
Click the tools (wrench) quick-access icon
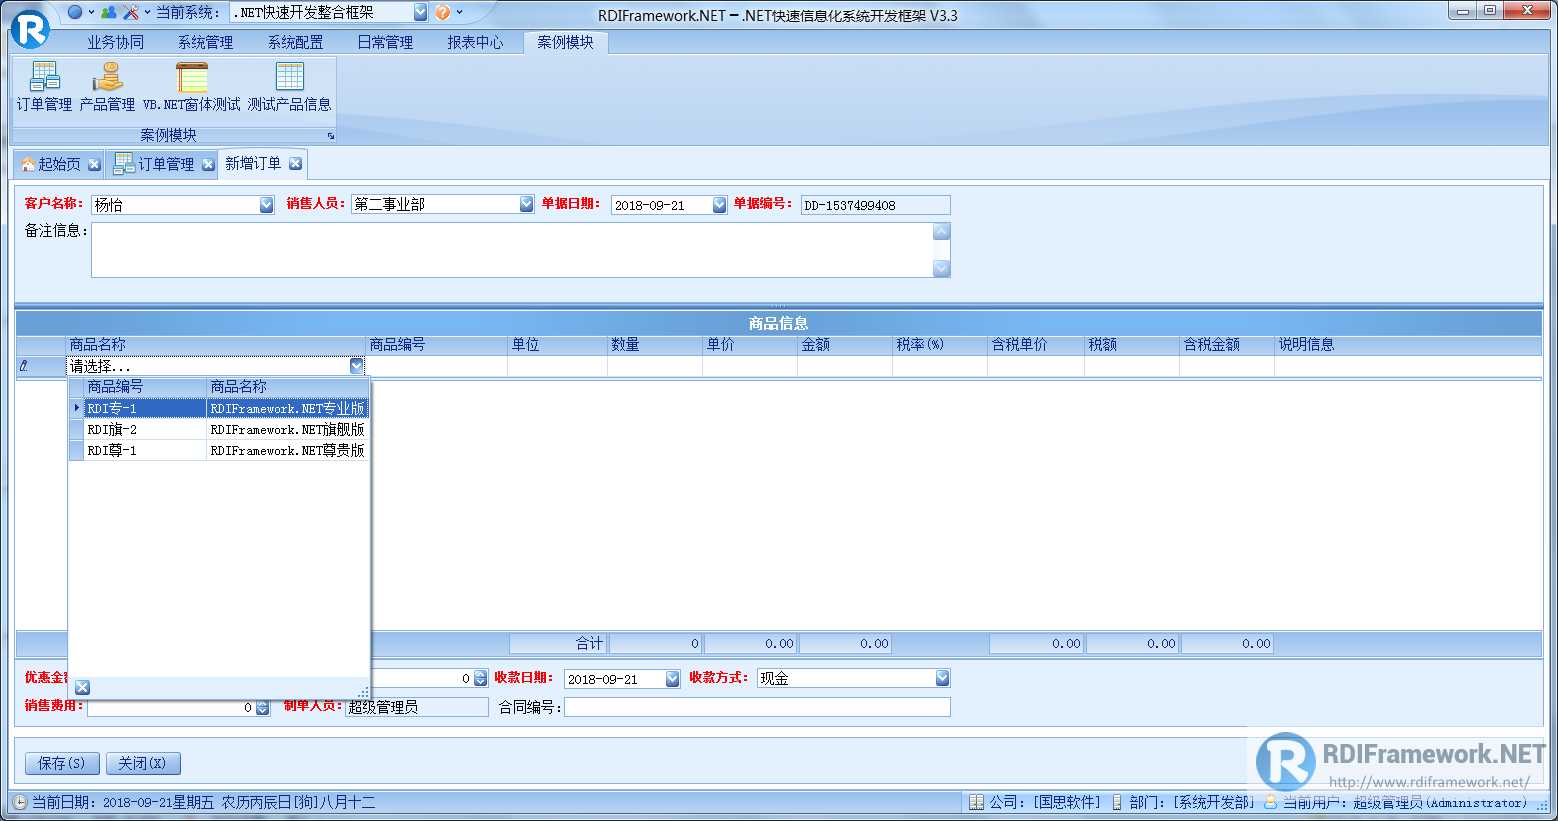(130, 12)
